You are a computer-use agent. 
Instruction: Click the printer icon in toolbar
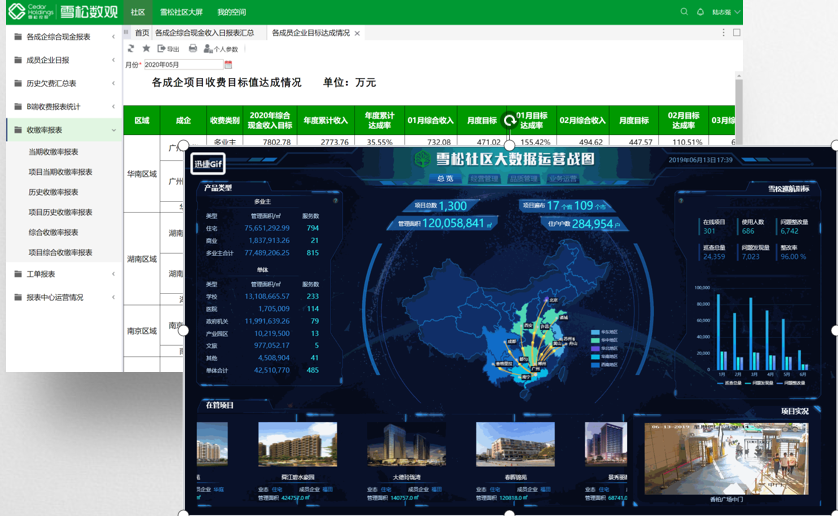(193, 49)
